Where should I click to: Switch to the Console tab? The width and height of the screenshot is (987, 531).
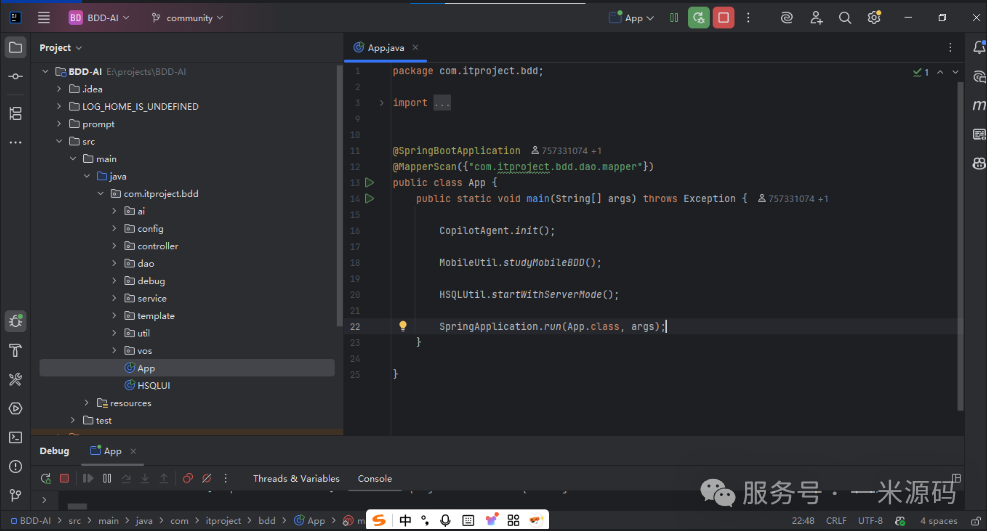[375, 479]
